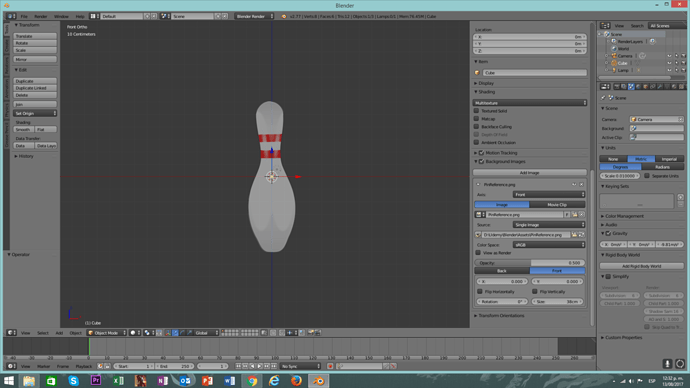Open the Blender taskbar icon
The image size is (690, 388).
319,381
